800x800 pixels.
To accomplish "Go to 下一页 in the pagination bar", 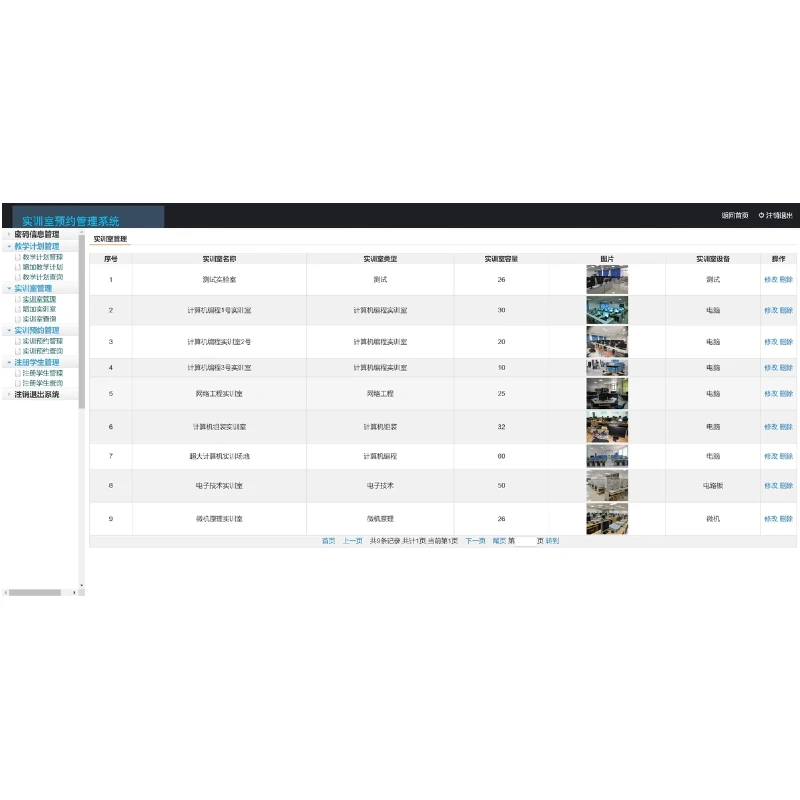I will click(476, 541).
